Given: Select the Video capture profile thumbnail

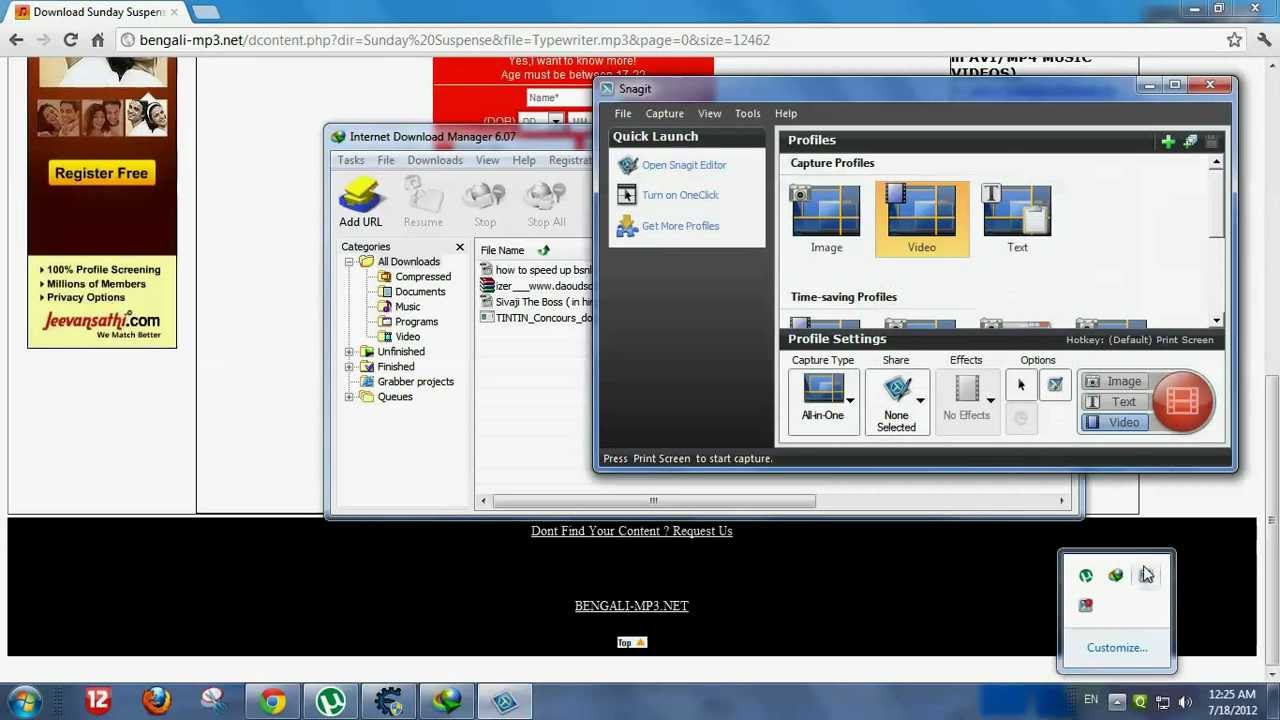Looking at the screenshot, I should tap(922, 219).
